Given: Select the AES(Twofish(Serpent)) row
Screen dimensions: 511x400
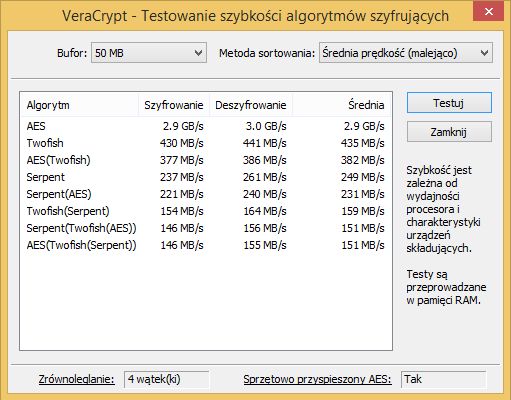Looking at the screenshot, I should pos(206,245).
